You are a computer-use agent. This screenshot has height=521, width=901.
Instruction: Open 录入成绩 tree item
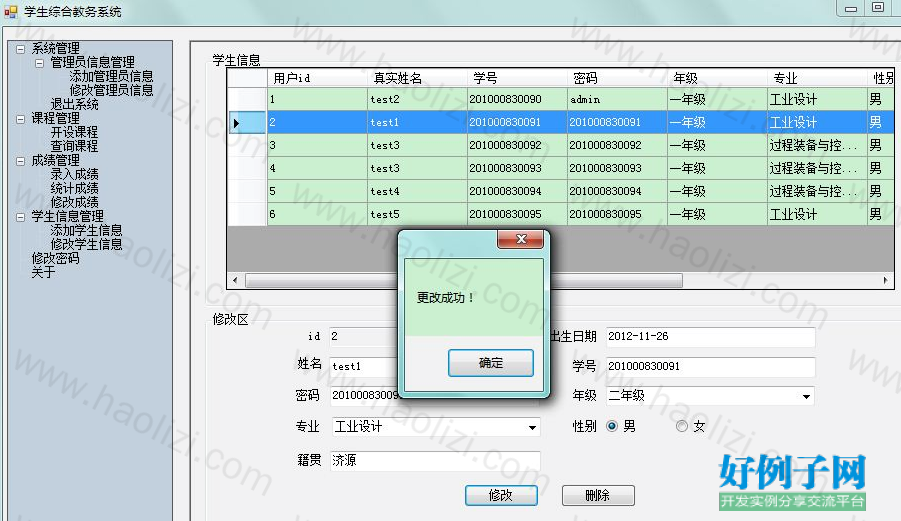coord(75,174)
